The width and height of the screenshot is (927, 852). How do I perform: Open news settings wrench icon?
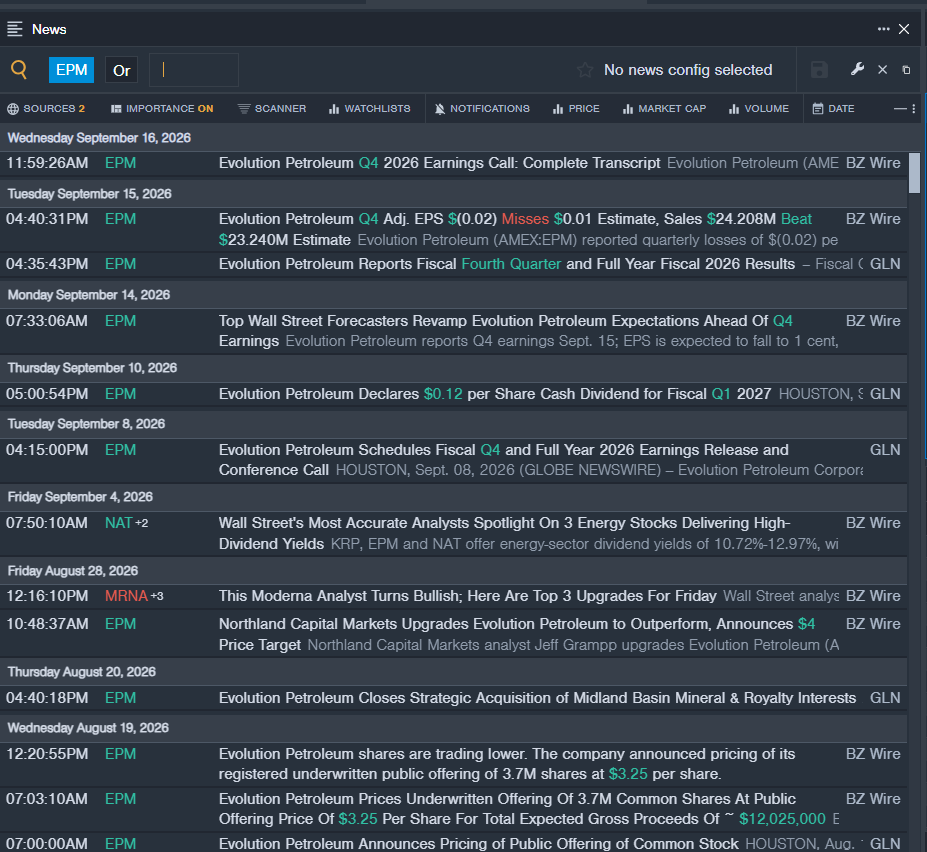(857, 70)
